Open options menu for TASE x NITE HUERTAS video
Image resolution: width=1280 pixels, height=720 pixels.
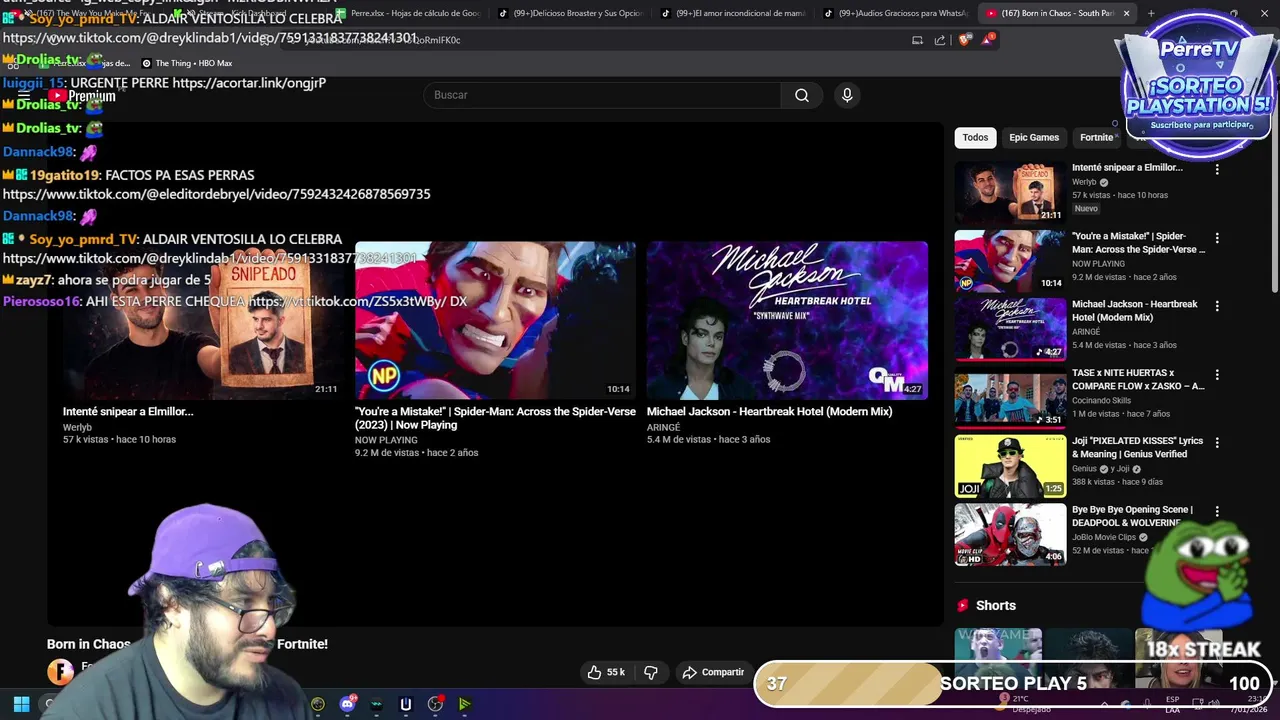pyautogui.click(x=1217, y=374)
